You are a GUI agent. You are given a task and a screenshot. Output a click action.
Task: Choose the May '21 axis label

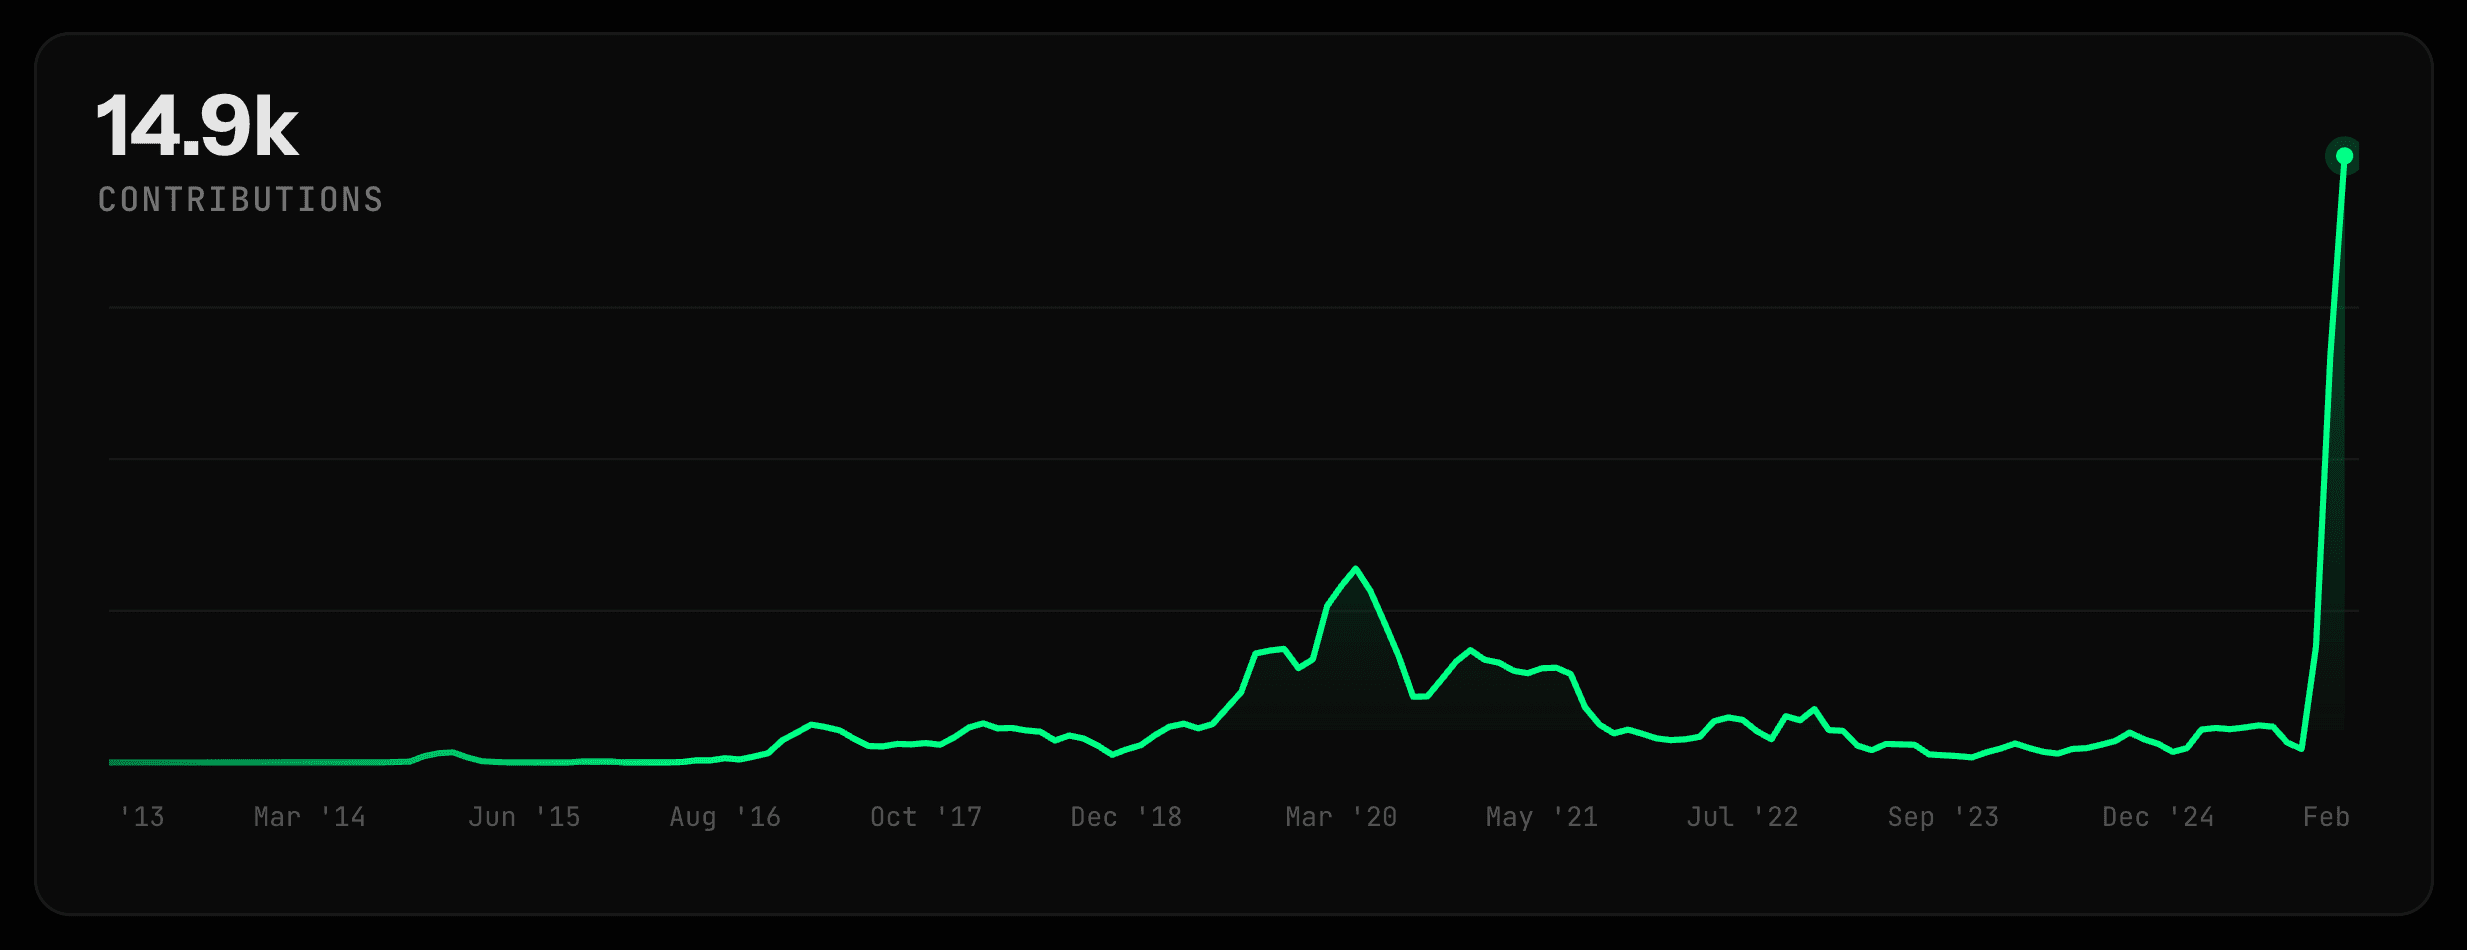(1542, 817)
